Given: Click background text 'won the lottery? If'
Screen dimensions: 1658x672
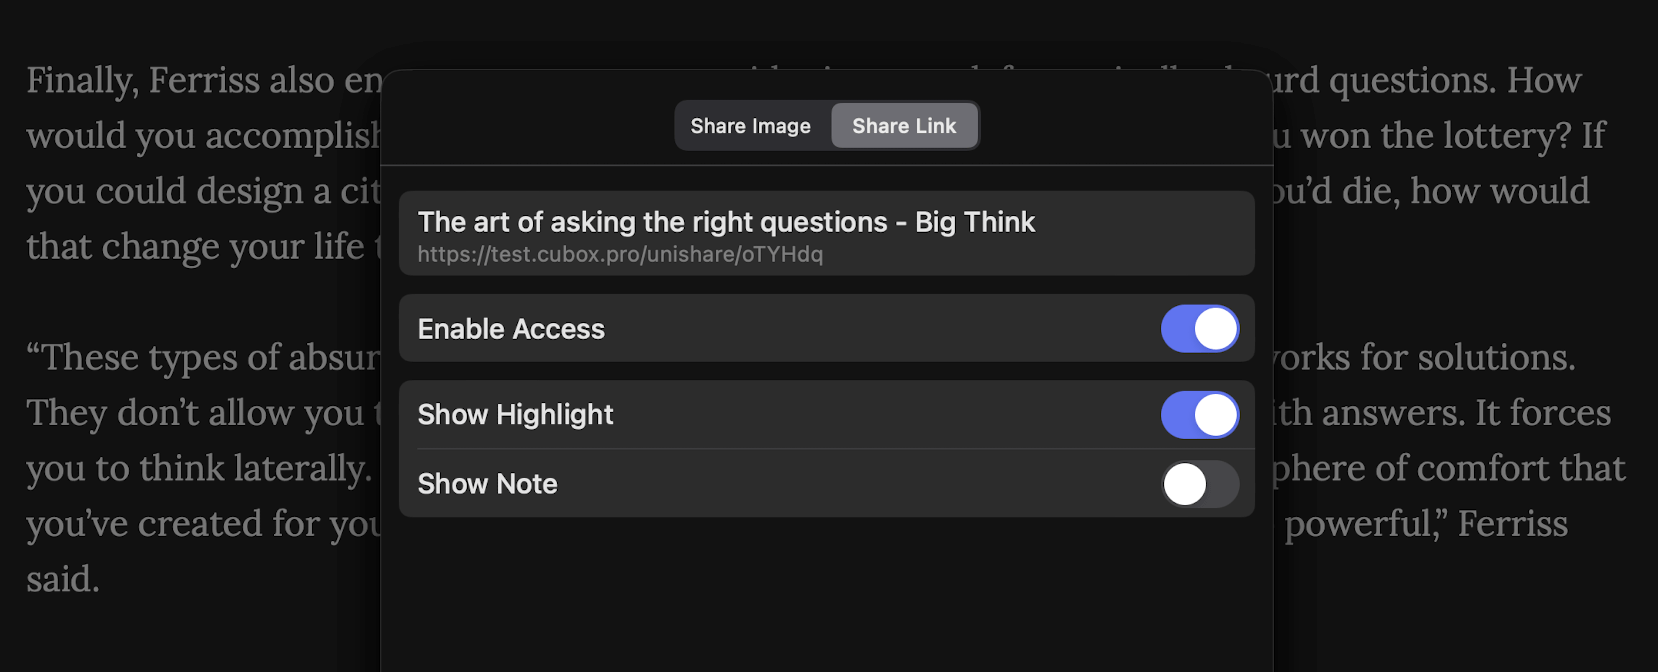Looking at the screenshot, I should 1453,136.
